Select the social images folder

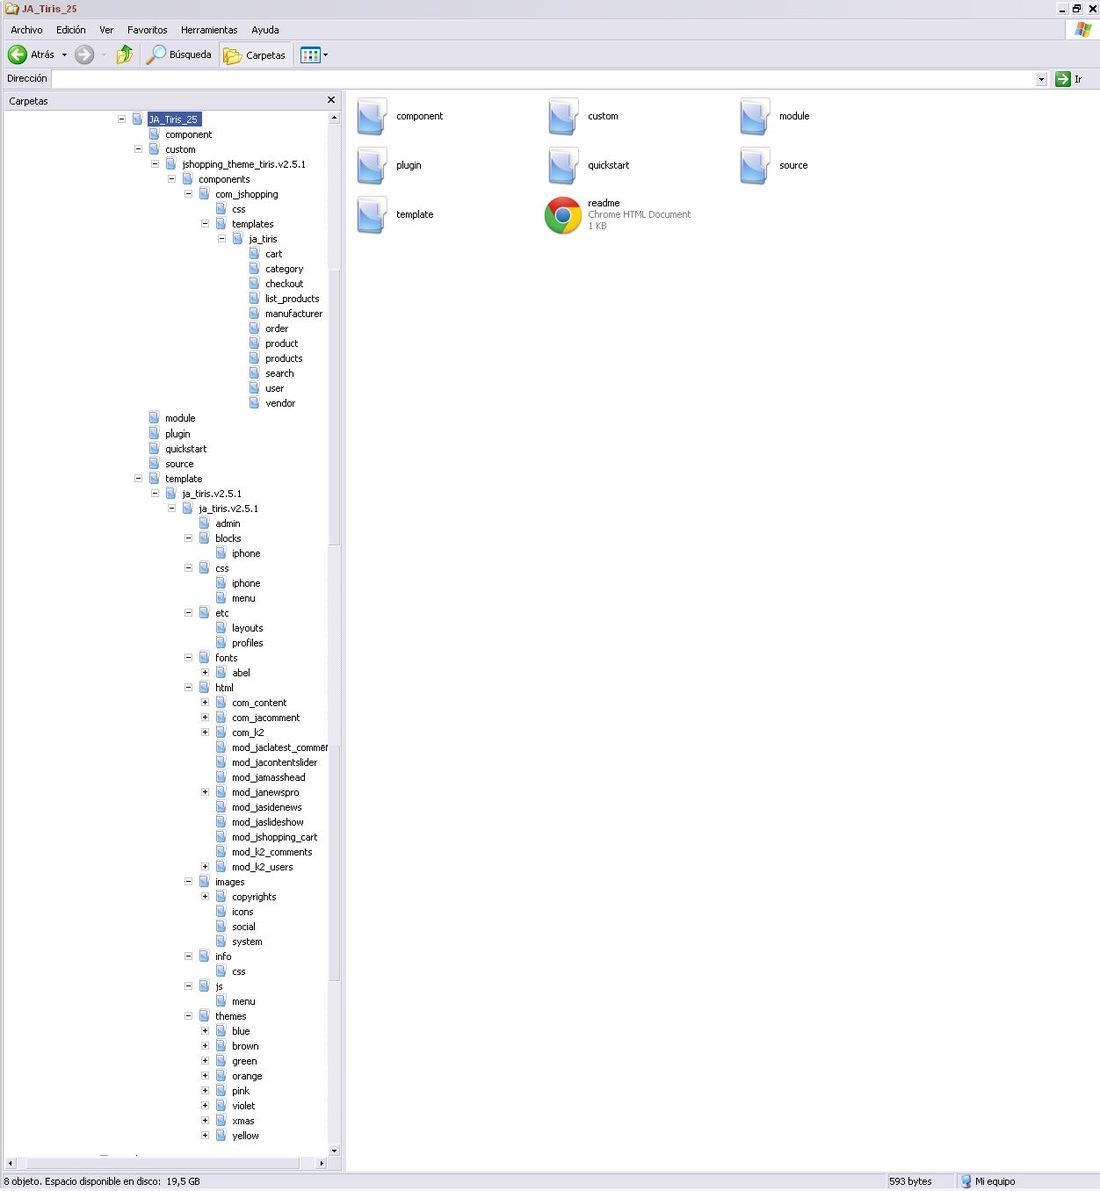[244, 927]
